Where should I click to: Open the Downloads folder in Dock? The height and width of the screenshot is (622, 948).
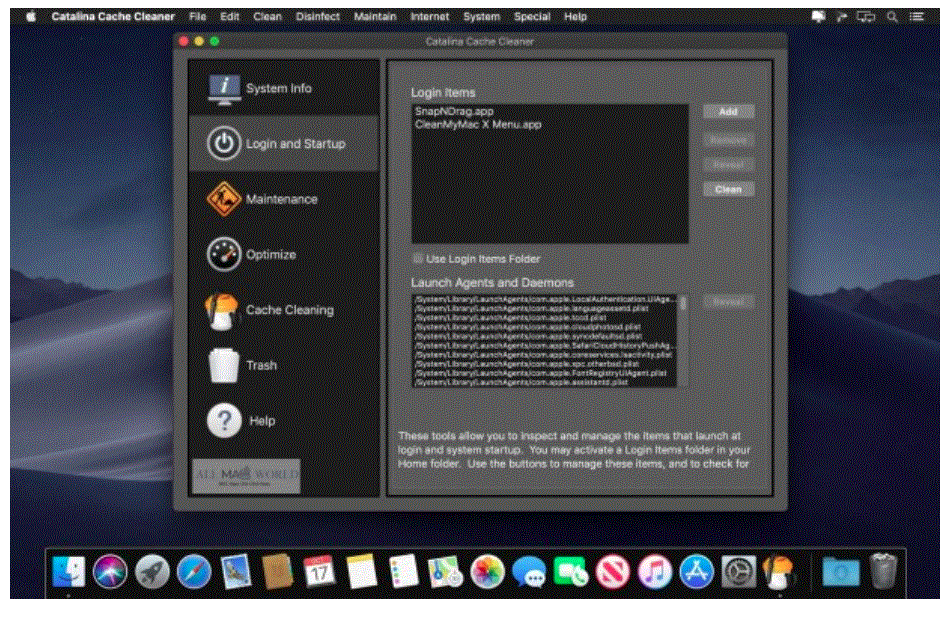tap(841, 571)
